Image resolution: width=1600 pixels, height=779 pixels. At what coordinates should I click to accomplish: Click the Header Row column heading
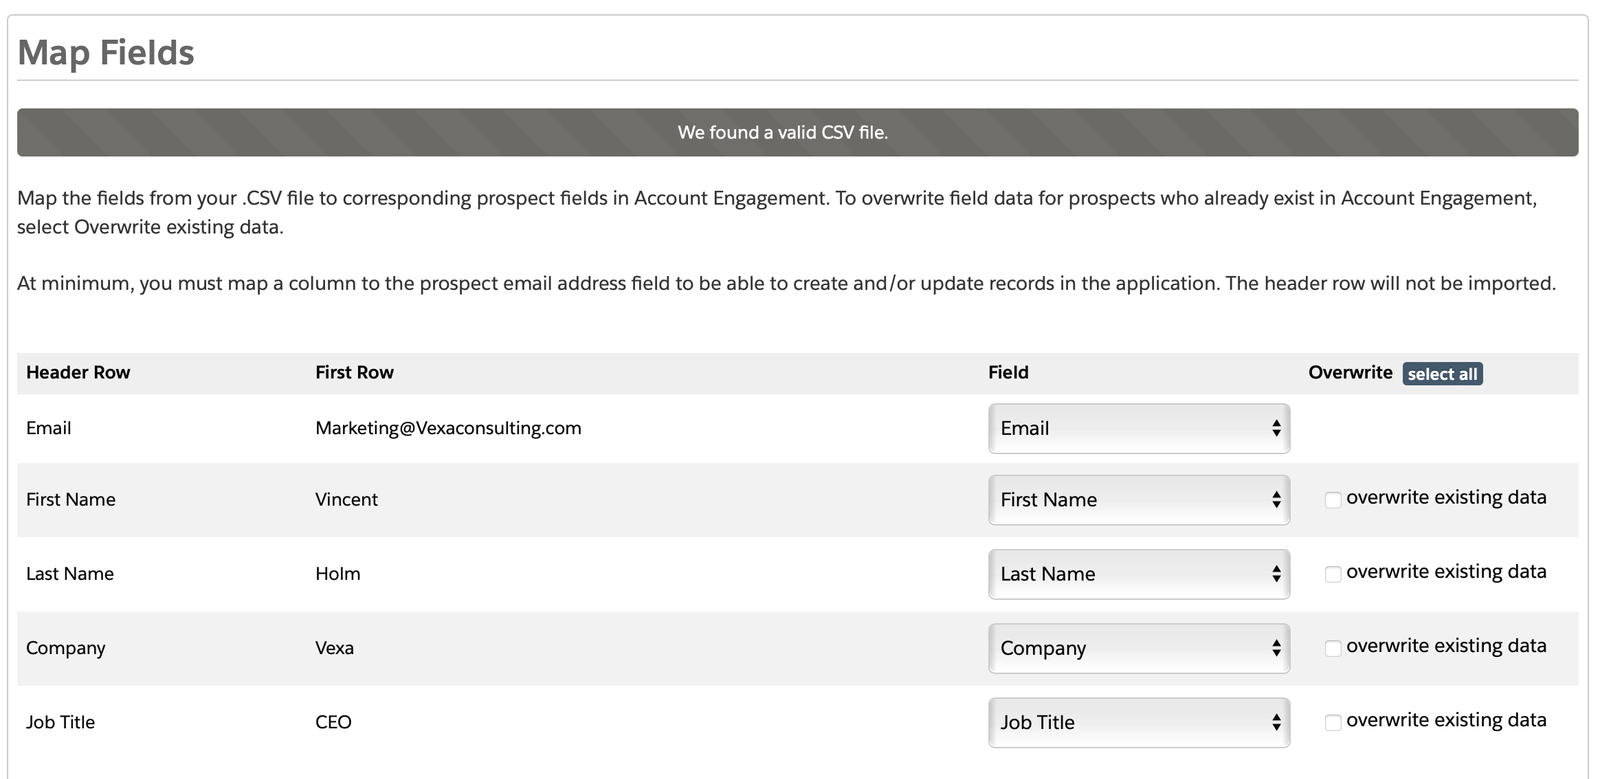pyautogui.click(x=78, y=372)
